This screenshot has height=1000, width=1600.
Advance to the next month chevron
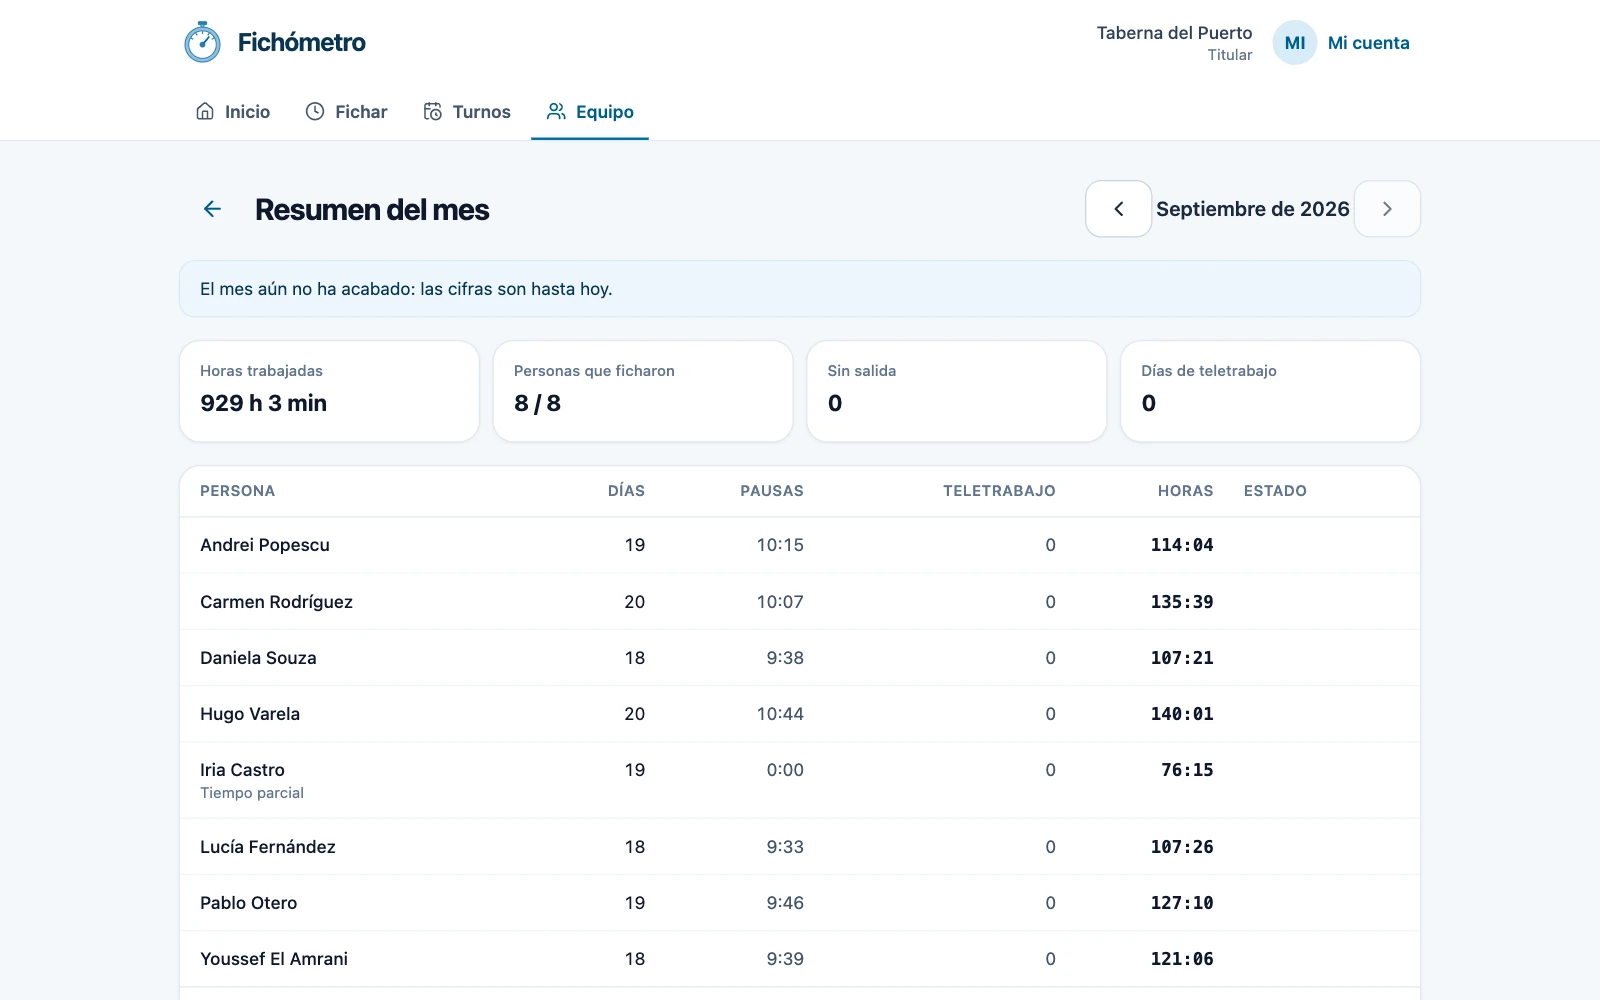(1387, 209)
